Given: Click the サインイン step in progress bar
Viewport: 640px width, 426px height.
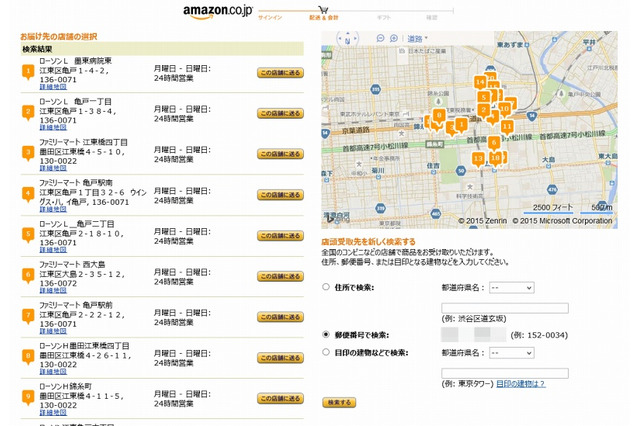Looking at the screenshot, I should point(270,18).
